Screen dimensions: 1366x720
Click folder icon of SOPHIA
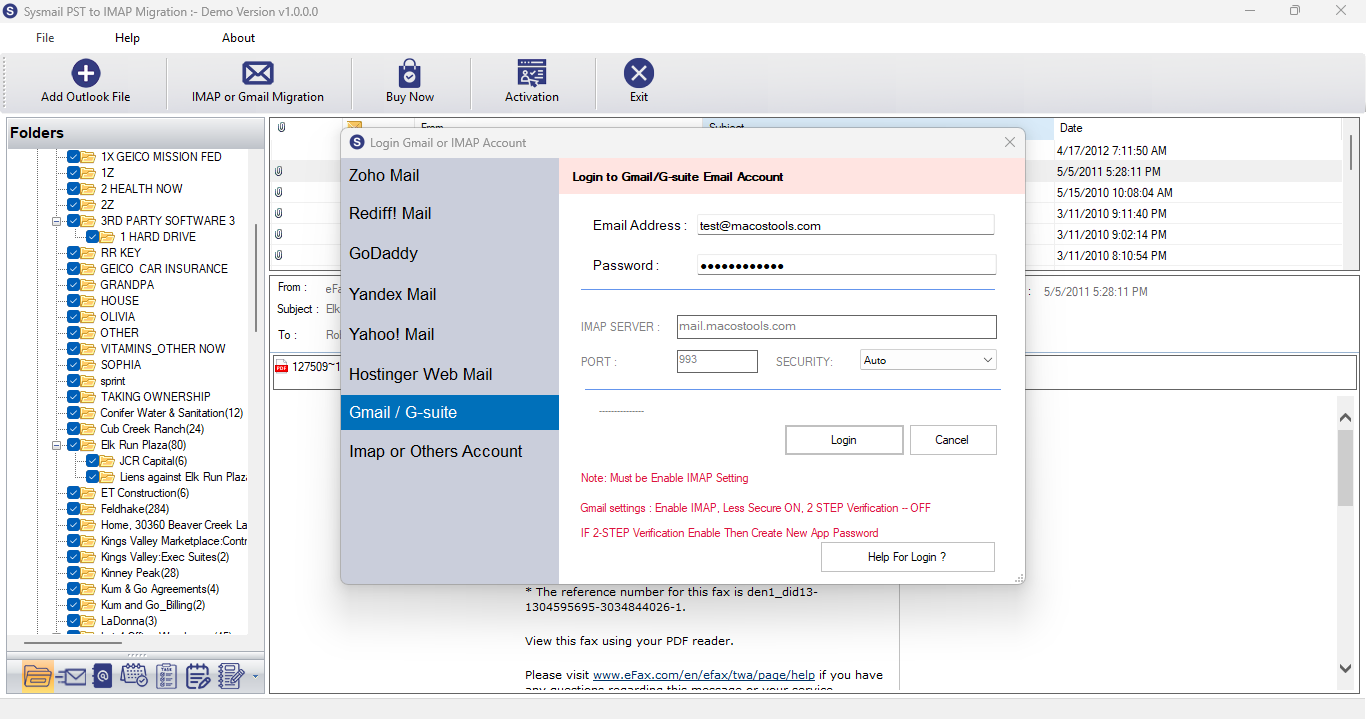pyautogui.click(x=89, y=365)
